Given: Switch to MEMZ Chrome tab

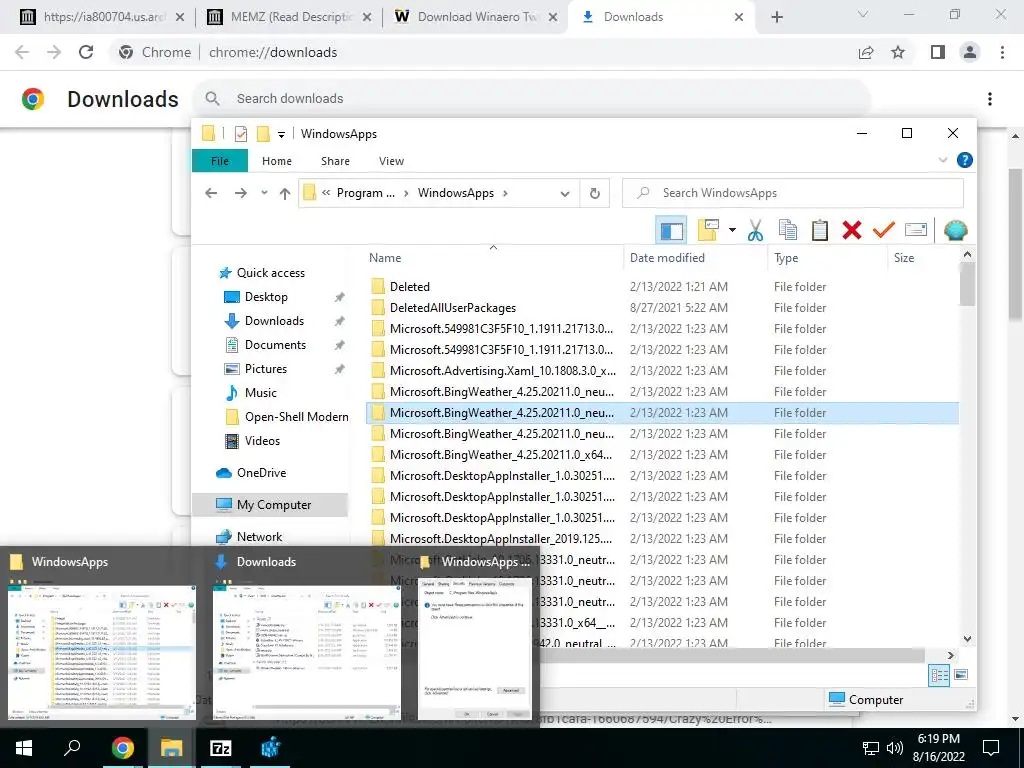Looking at the screenshot, I should 290,17.
